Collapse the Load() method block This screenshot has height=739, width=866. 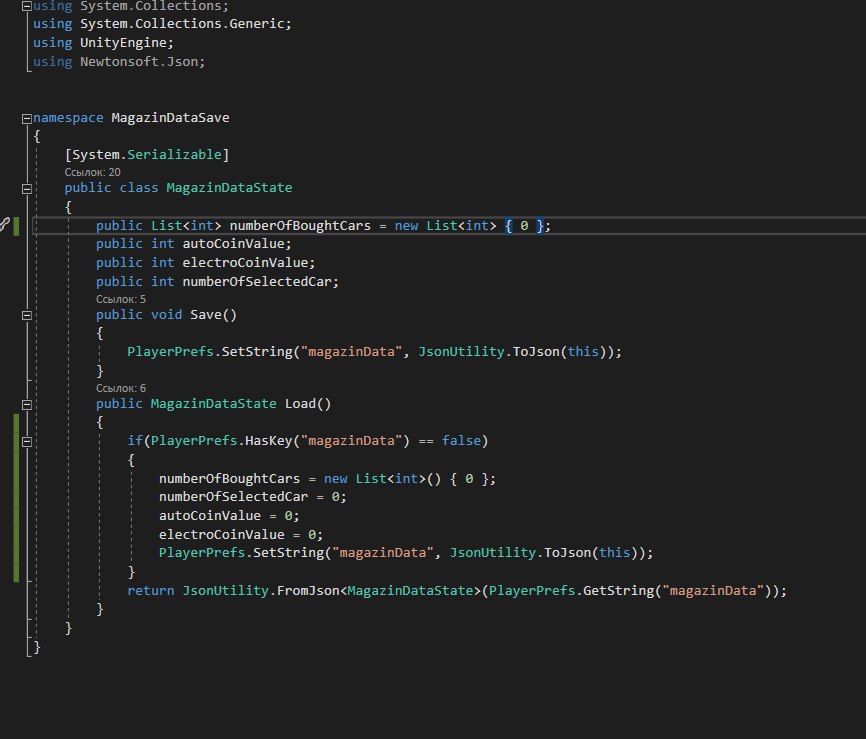(x=27, y=405)
